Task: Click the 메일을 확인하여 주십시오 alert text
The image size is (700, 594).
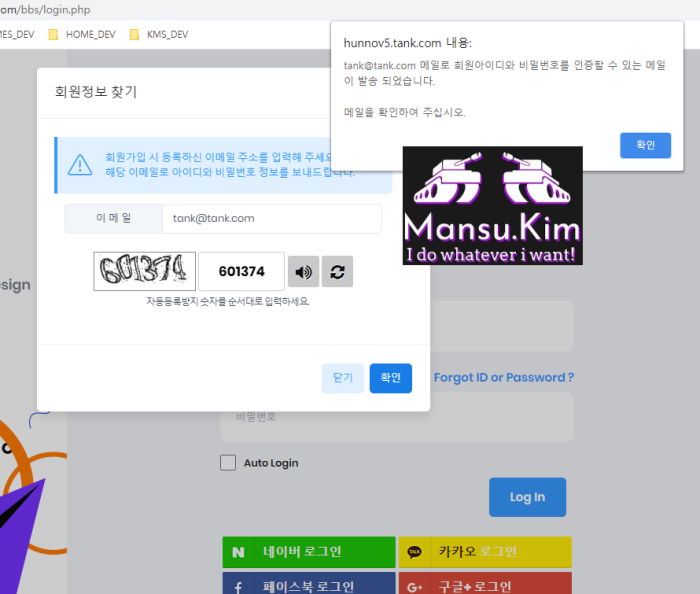Action: coord(404,112)
